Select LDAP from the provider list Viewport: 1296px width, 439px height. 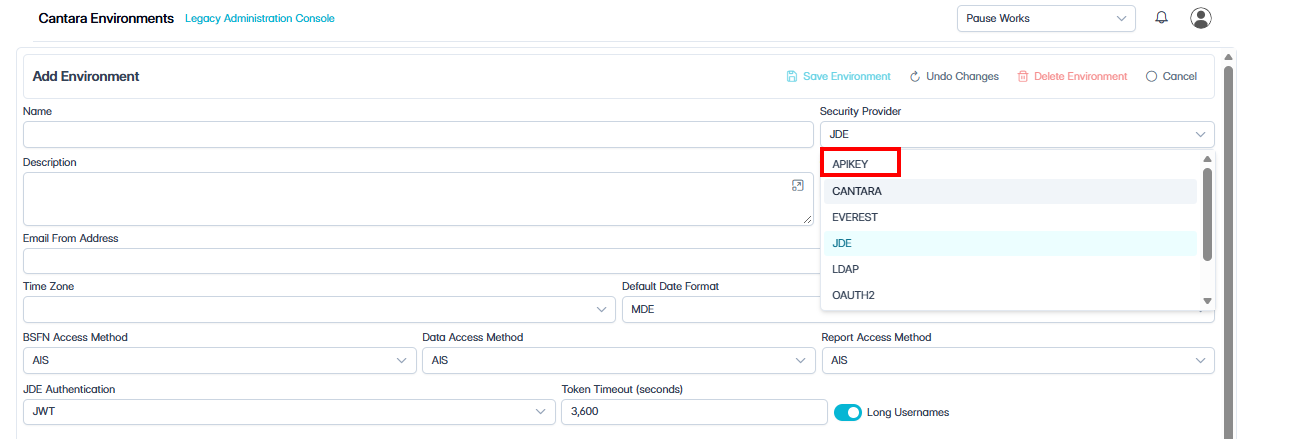click(1010, 269)
